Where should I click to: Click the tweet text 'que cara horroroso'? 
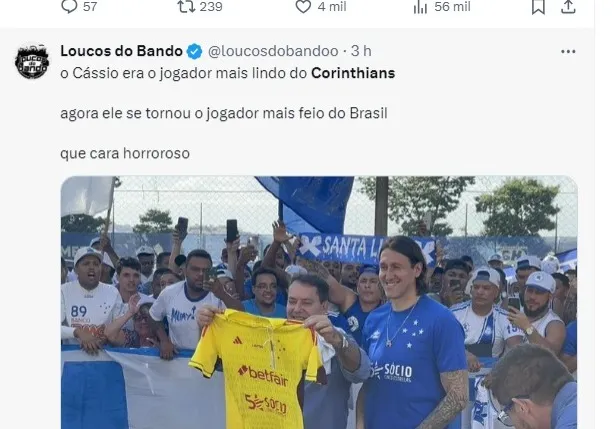125,153
